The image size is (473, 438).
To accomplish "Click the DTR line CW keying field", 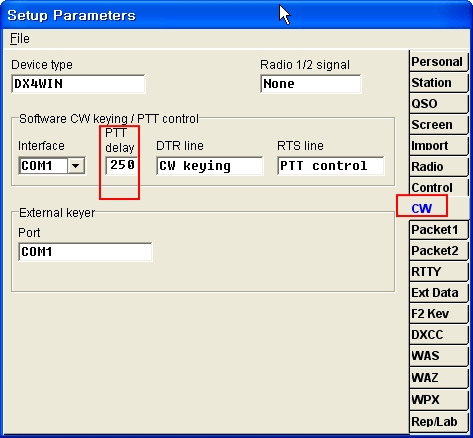I will [210, 166].
